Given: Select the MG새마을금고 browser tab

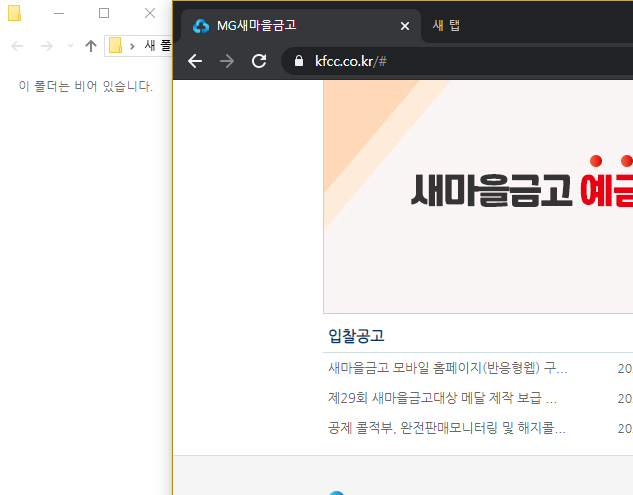Looking at the screenshot, I should point(301,26).
